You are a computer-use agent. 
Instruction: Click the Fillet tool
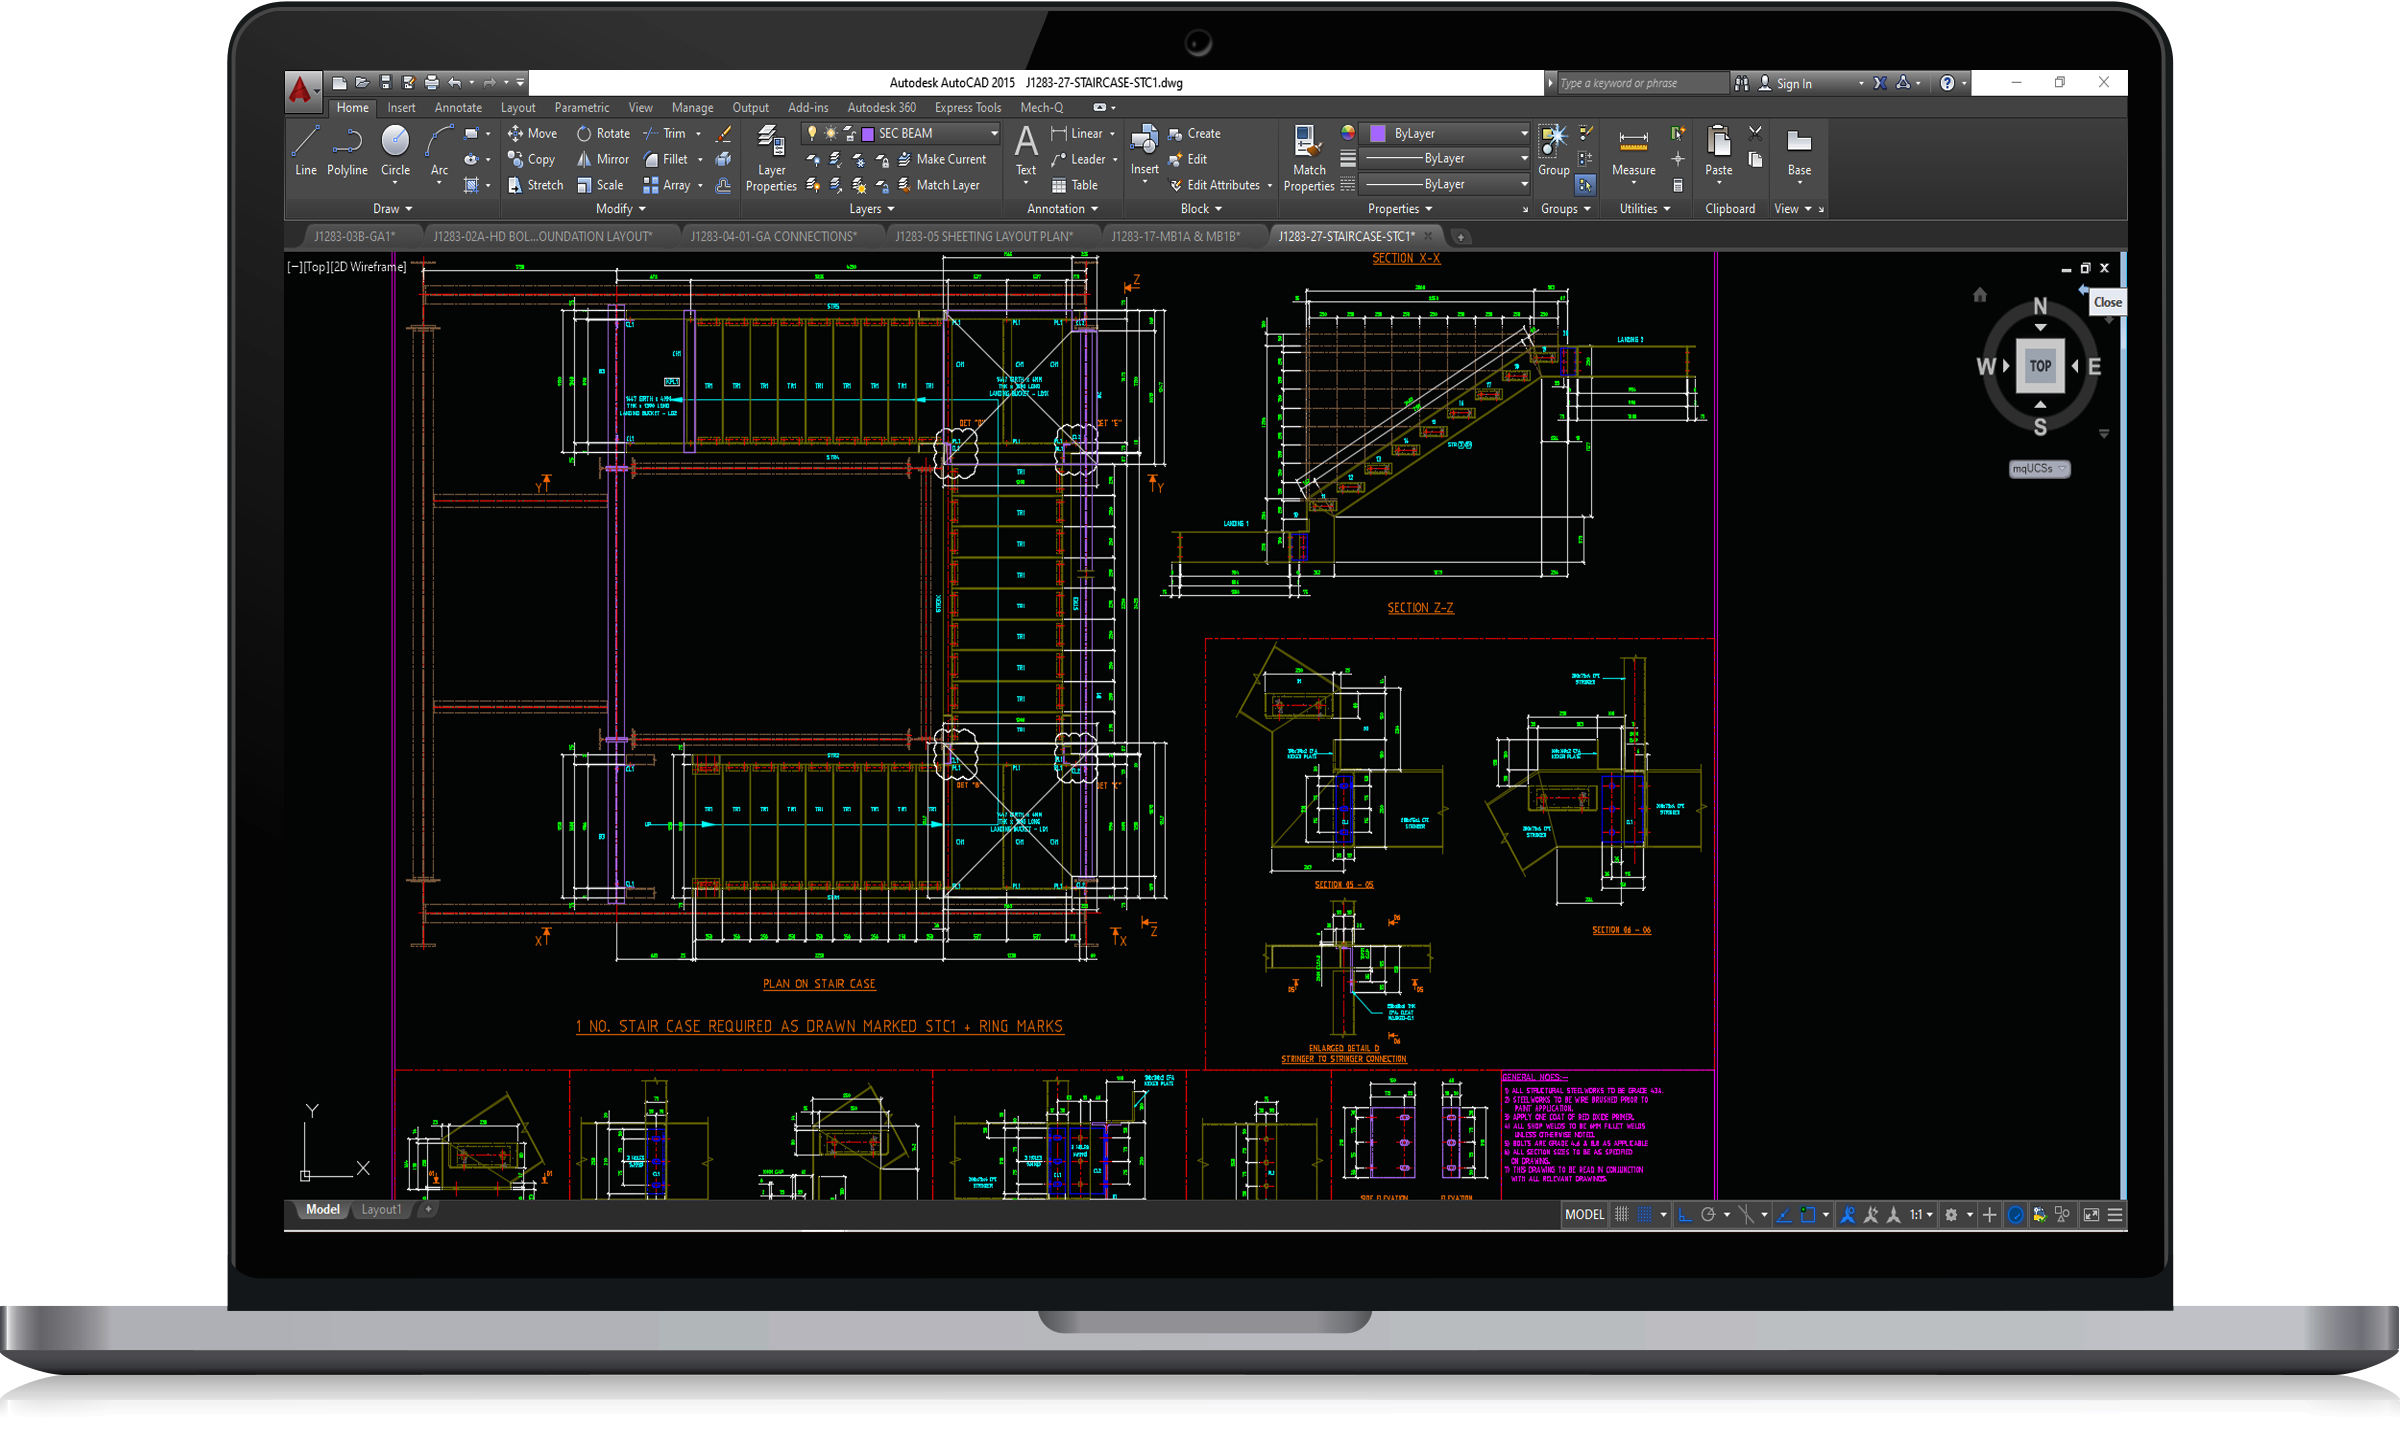coord(666,159)
